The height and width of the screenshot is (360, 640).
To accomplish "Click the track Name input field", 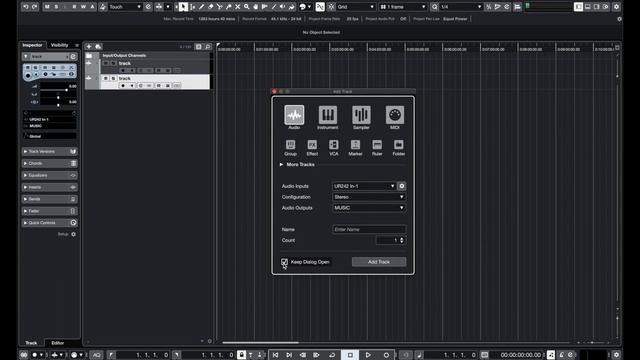I will click(369, 229).
